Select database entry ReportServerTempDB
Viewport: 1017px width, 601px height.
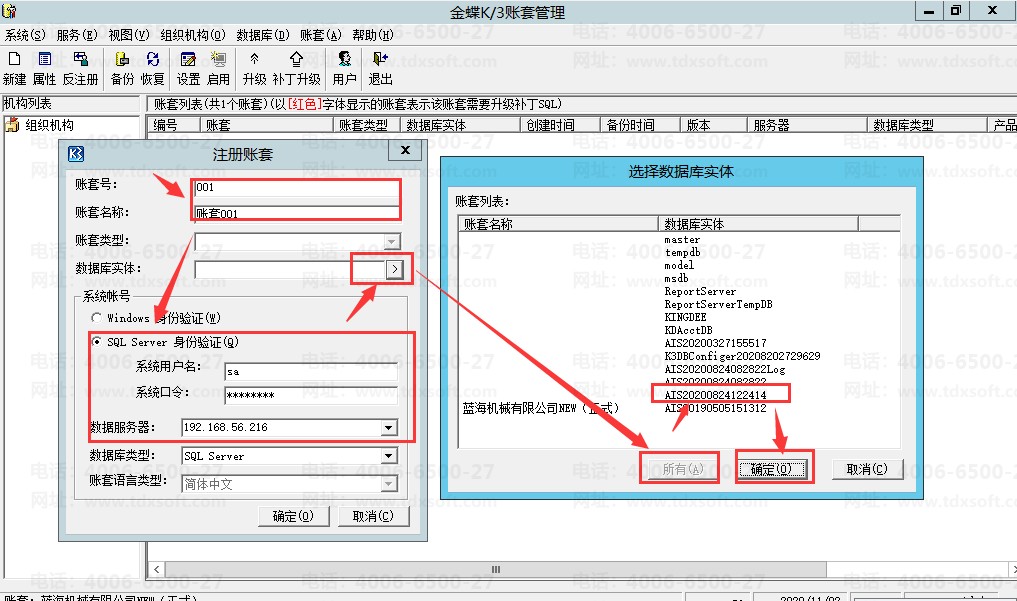click(x=719, y=304)
